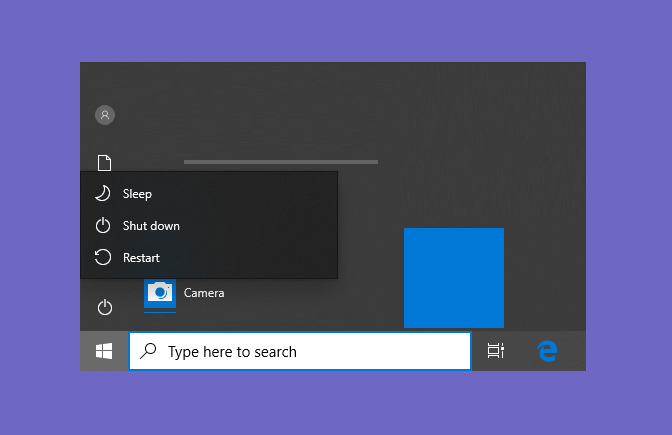Select Restart from the power menu
The height and width of the screenshot is (435, 672).
pyautogui.click(x=209, y=258)
